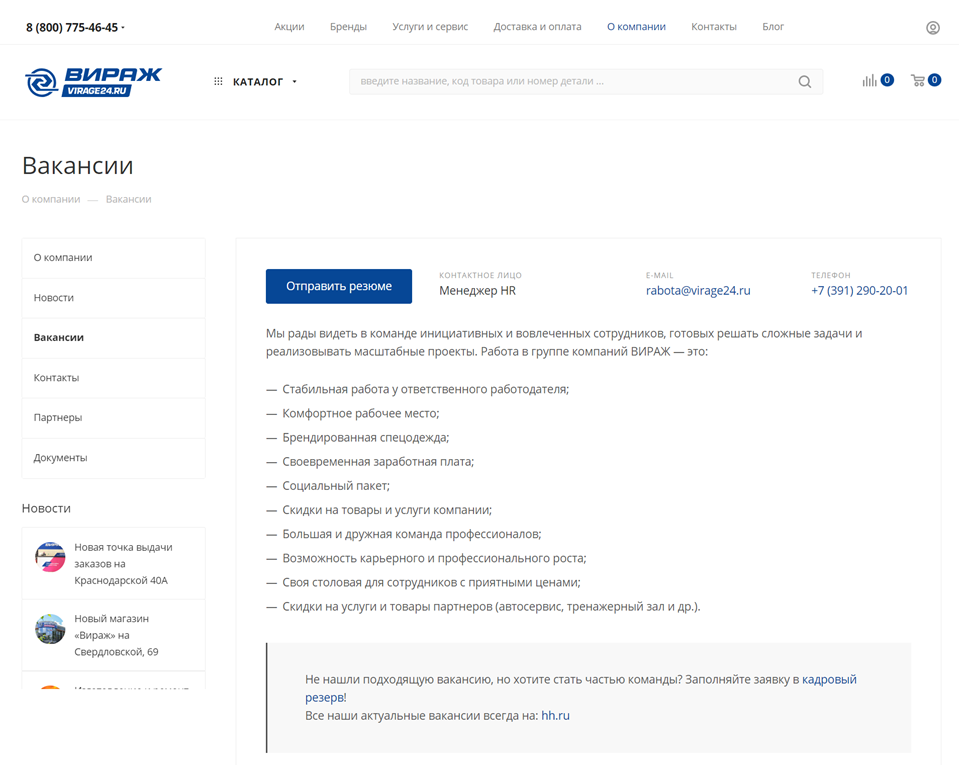This screenshot has width=959, height=768.
Task: Open the shopping cart icon
Action: [918, 81]
